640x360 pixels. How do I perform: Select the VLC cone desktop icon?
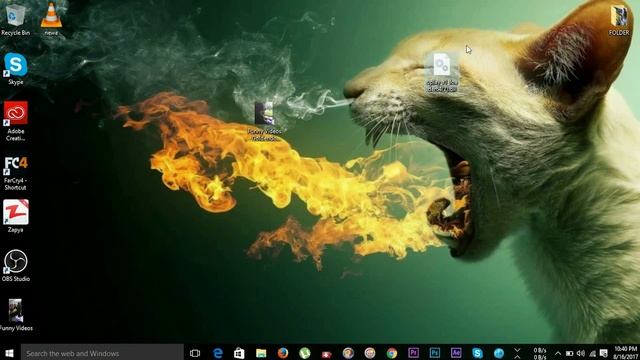point(51,19)
